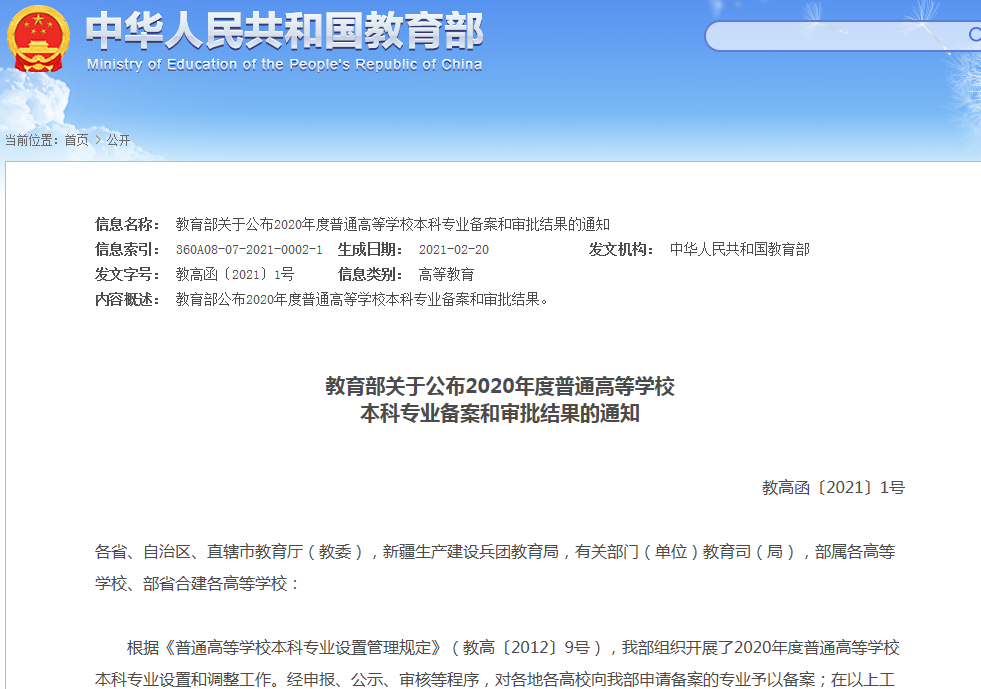The width and height of the screenshot is (981, 689).
Task: Click the summary sentence beside 内容概述
Action: click(x=362, y=299)
